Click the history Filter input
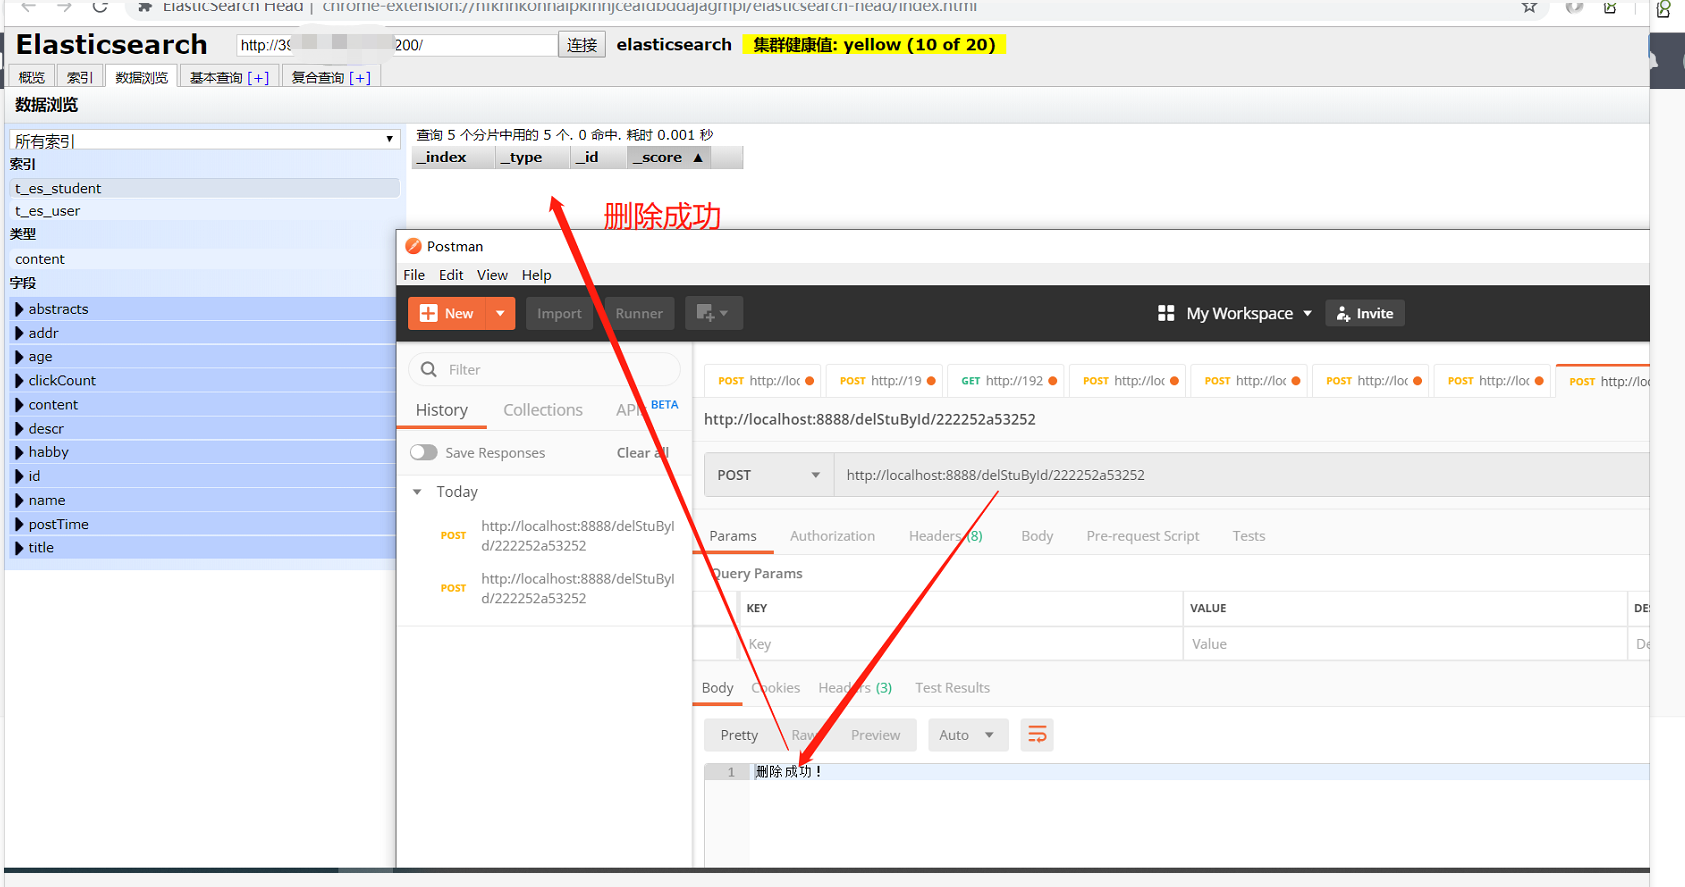 click(545, 369)
